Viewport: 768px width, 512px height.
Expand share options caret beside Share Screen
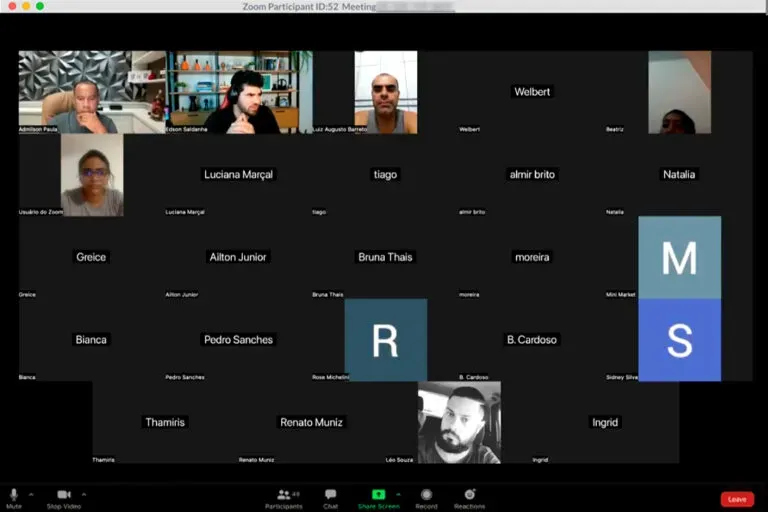point(398,494)
